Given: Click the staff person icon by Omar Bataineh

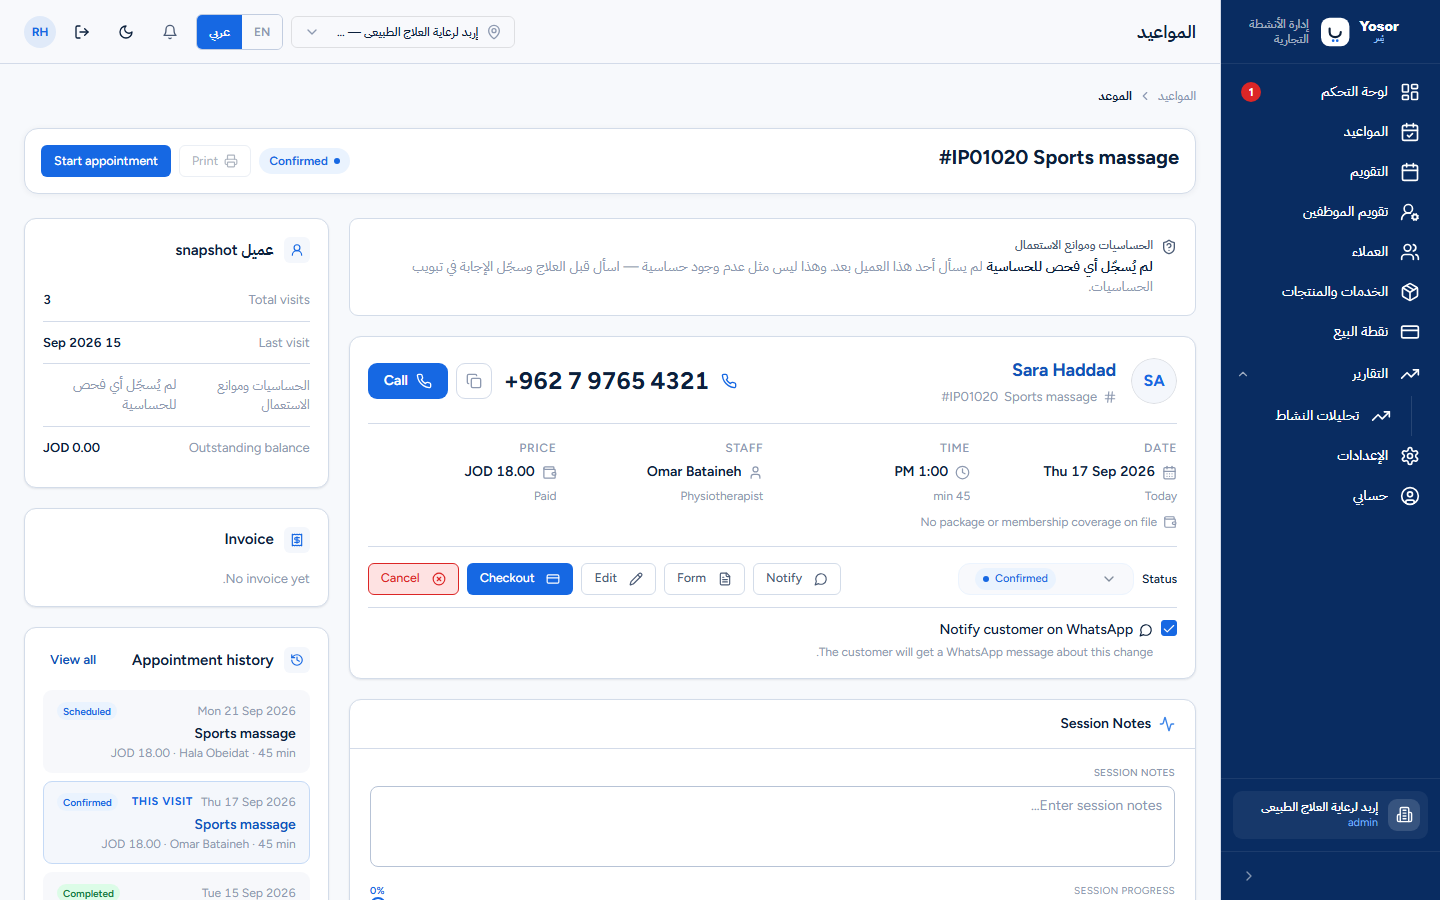Looking at the screenshot, I should pos(756,472).
